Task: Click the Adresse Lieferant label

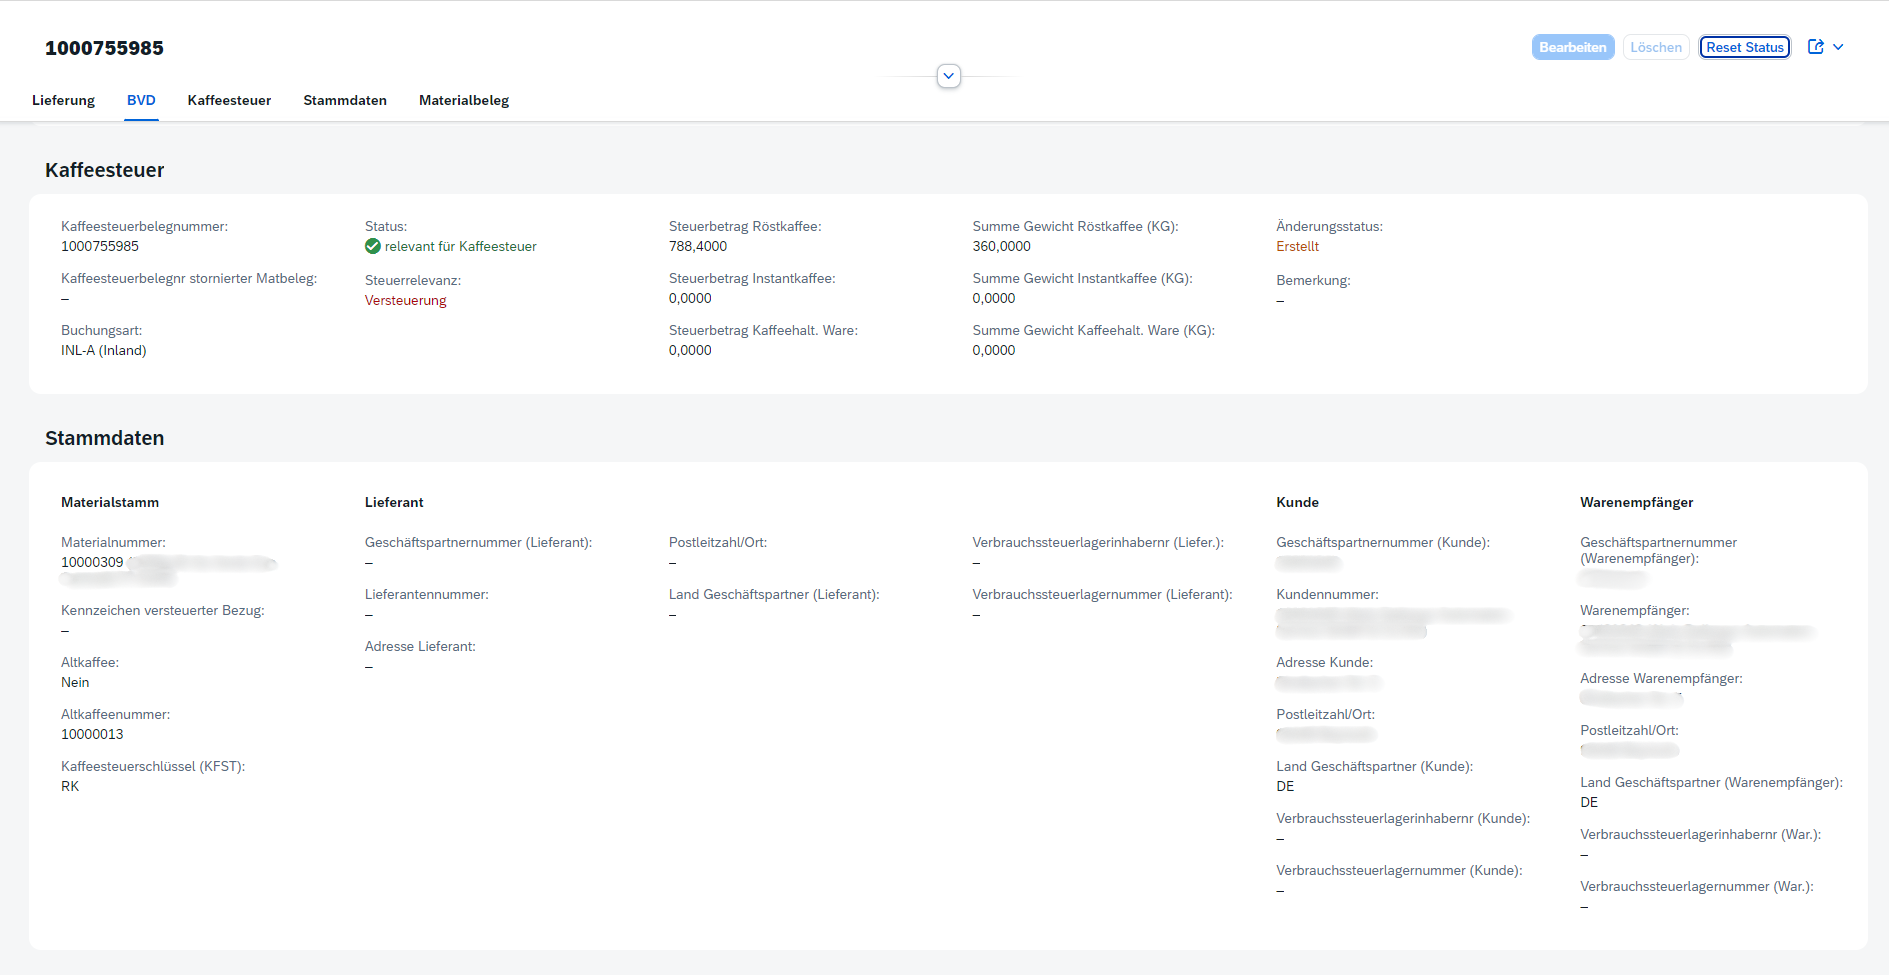Action: pyautogui.click(x=420, y=646)
